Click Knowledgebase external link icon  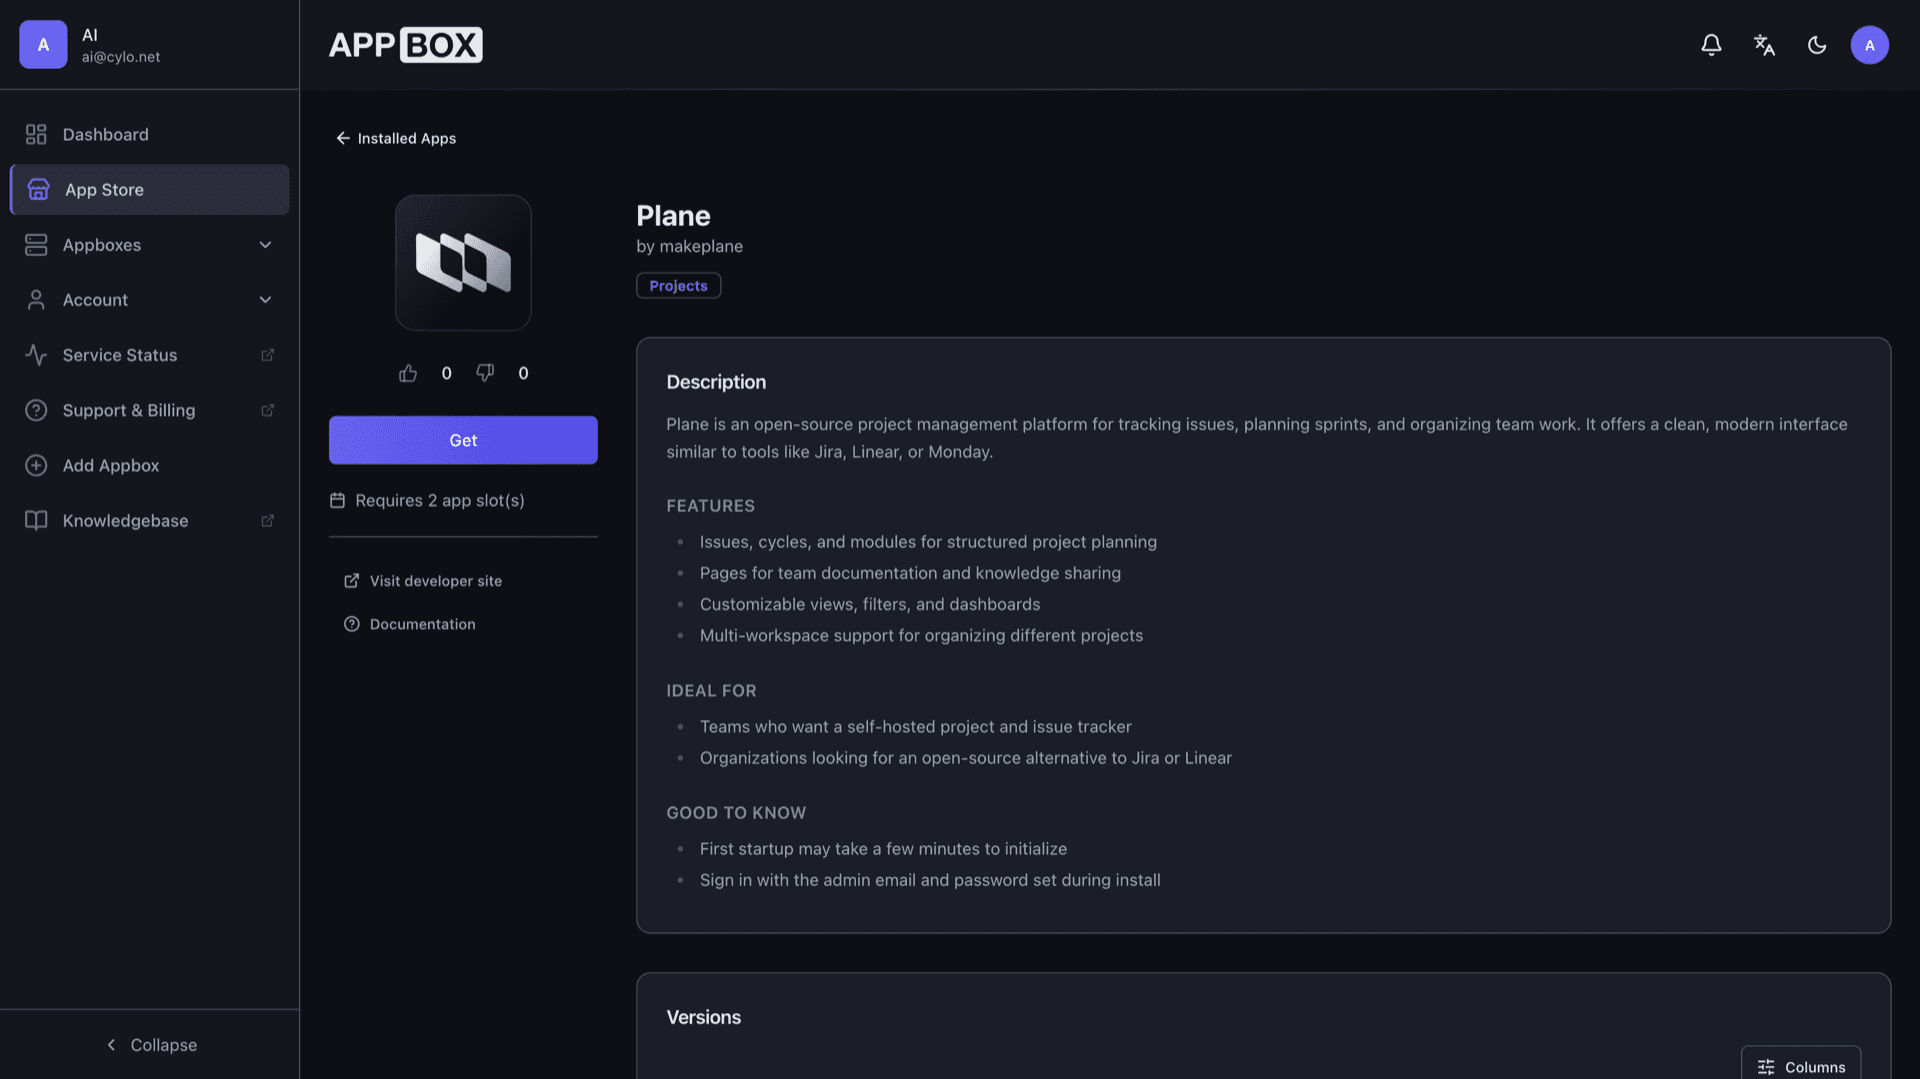tap(267, 520)
